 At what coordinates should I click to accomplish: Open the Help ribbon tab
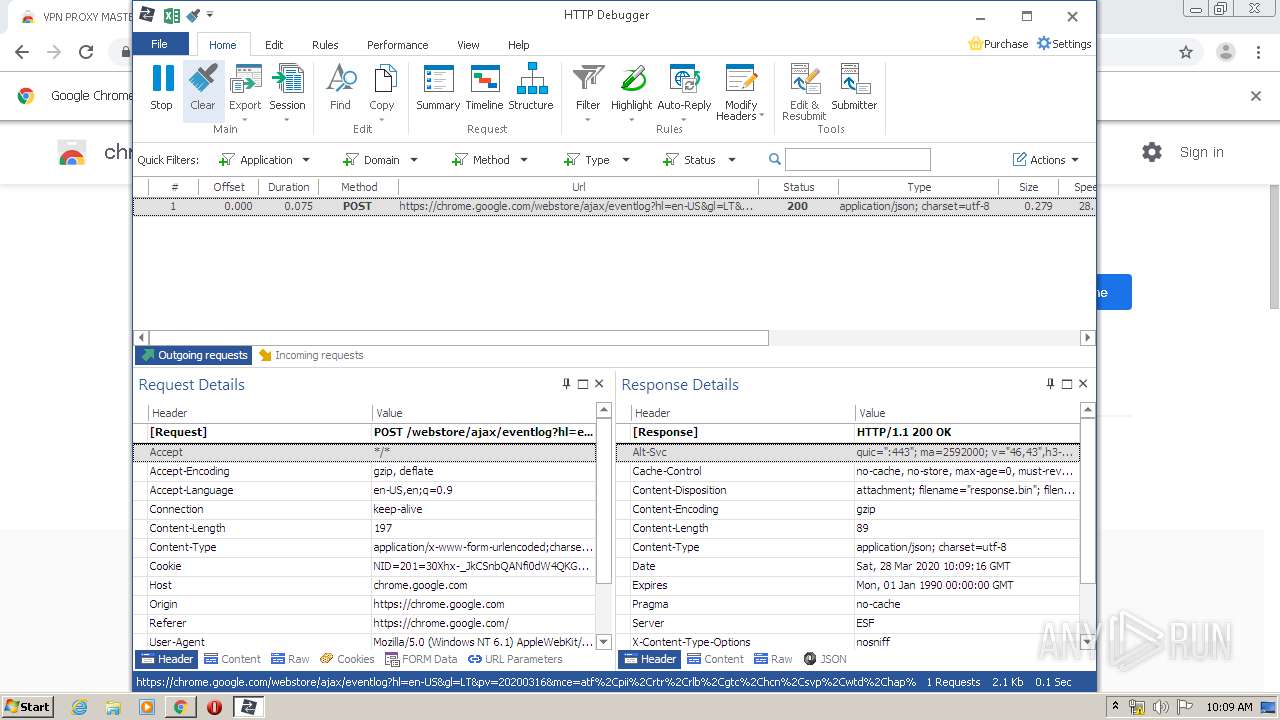tap(518, 45)
